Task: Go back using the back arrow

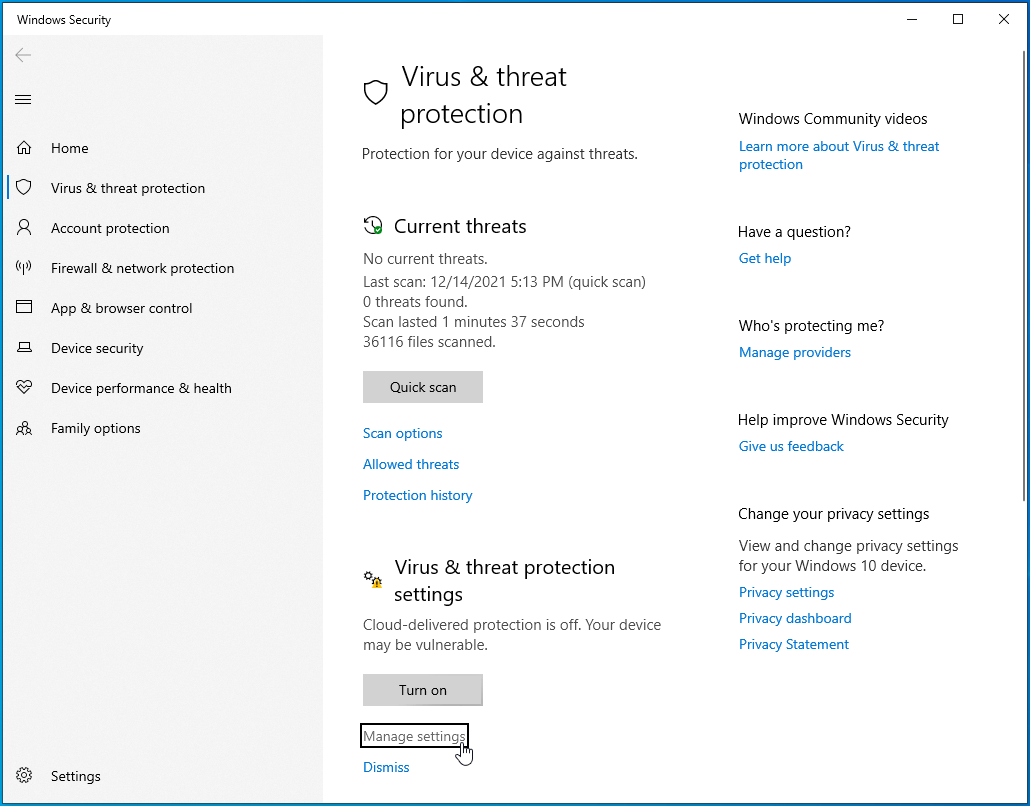Action: tap(23, 55)
